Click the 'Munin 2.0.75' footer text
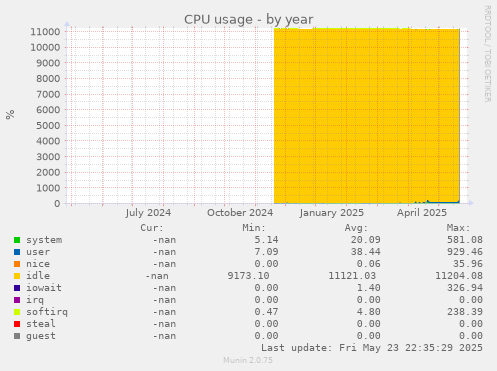 click(248, 360)
